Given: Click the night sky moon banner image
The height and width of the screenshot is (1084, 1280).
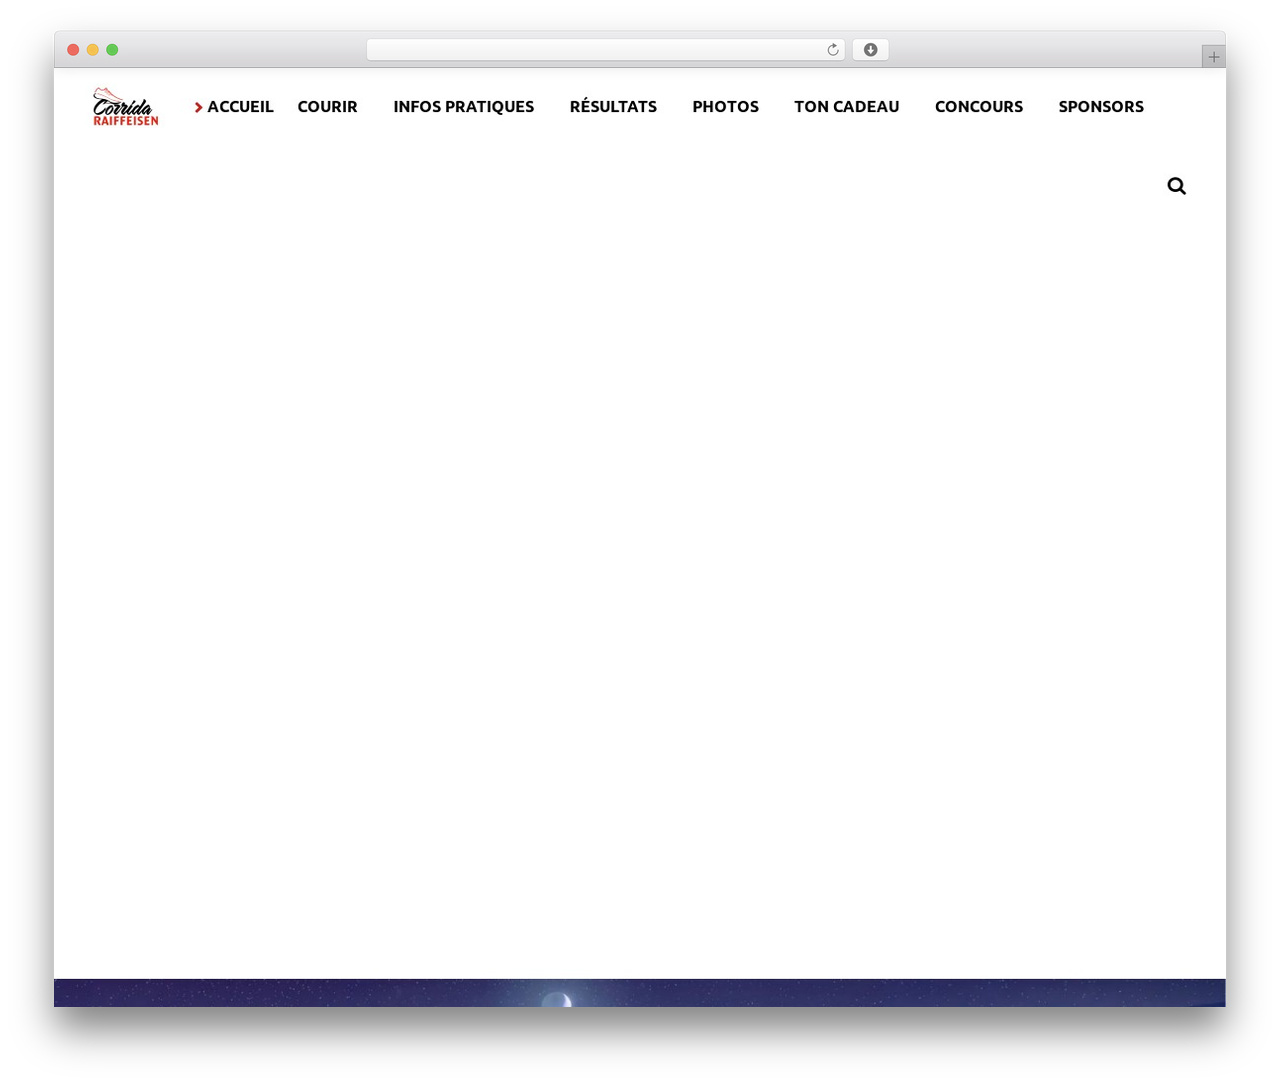Looking at the screenshot, I should pos(640,993).
